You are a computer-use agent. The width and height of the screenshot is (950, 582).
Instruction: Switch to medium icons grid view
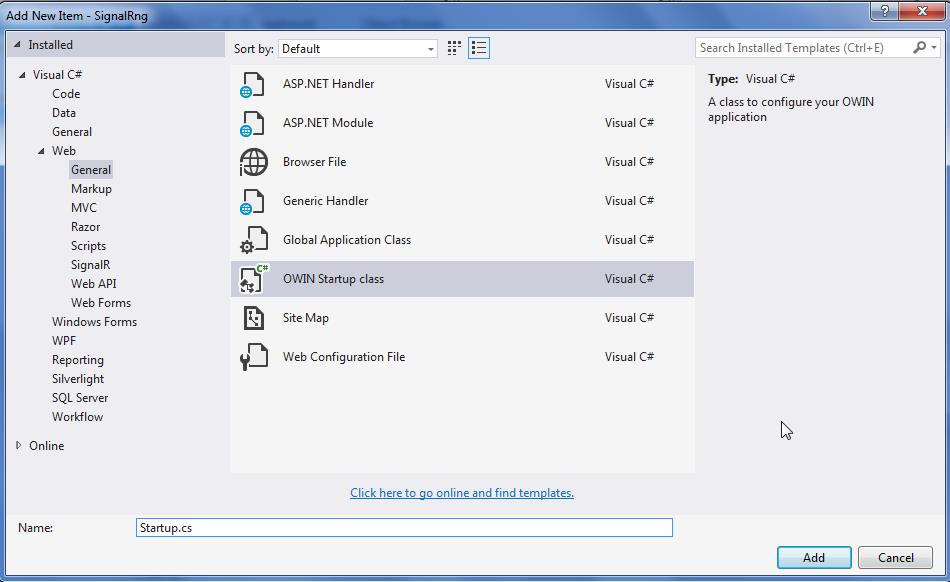pyautogui.click(x=454, y=48)
